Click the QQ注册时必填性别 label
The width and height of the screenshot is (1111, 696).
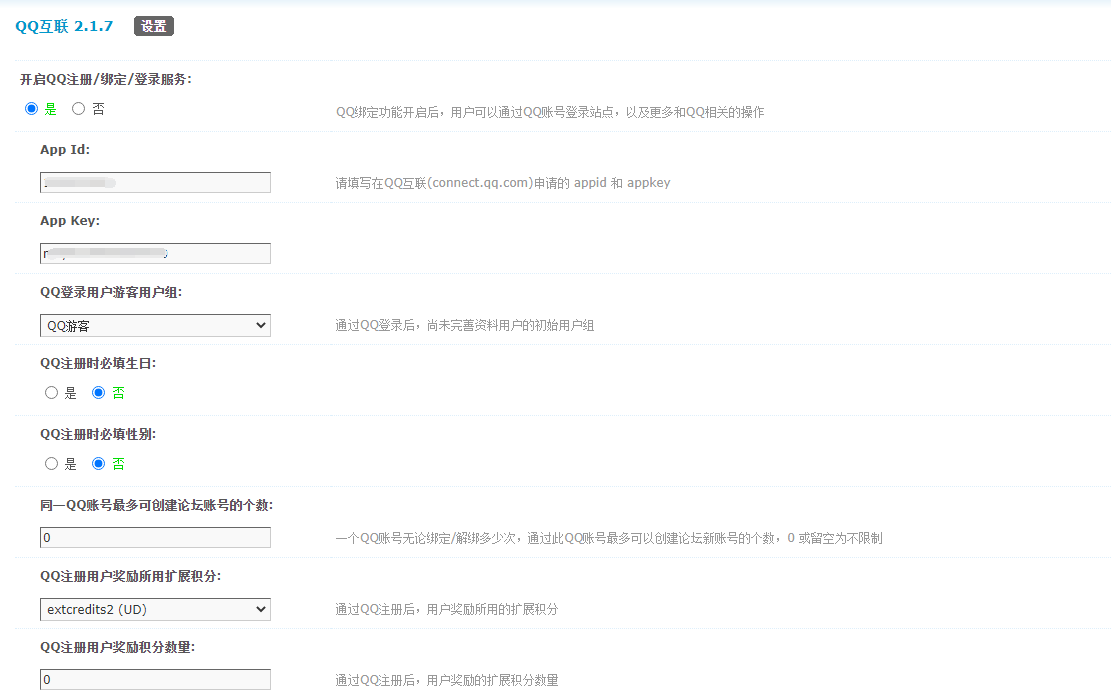(98, 434)
